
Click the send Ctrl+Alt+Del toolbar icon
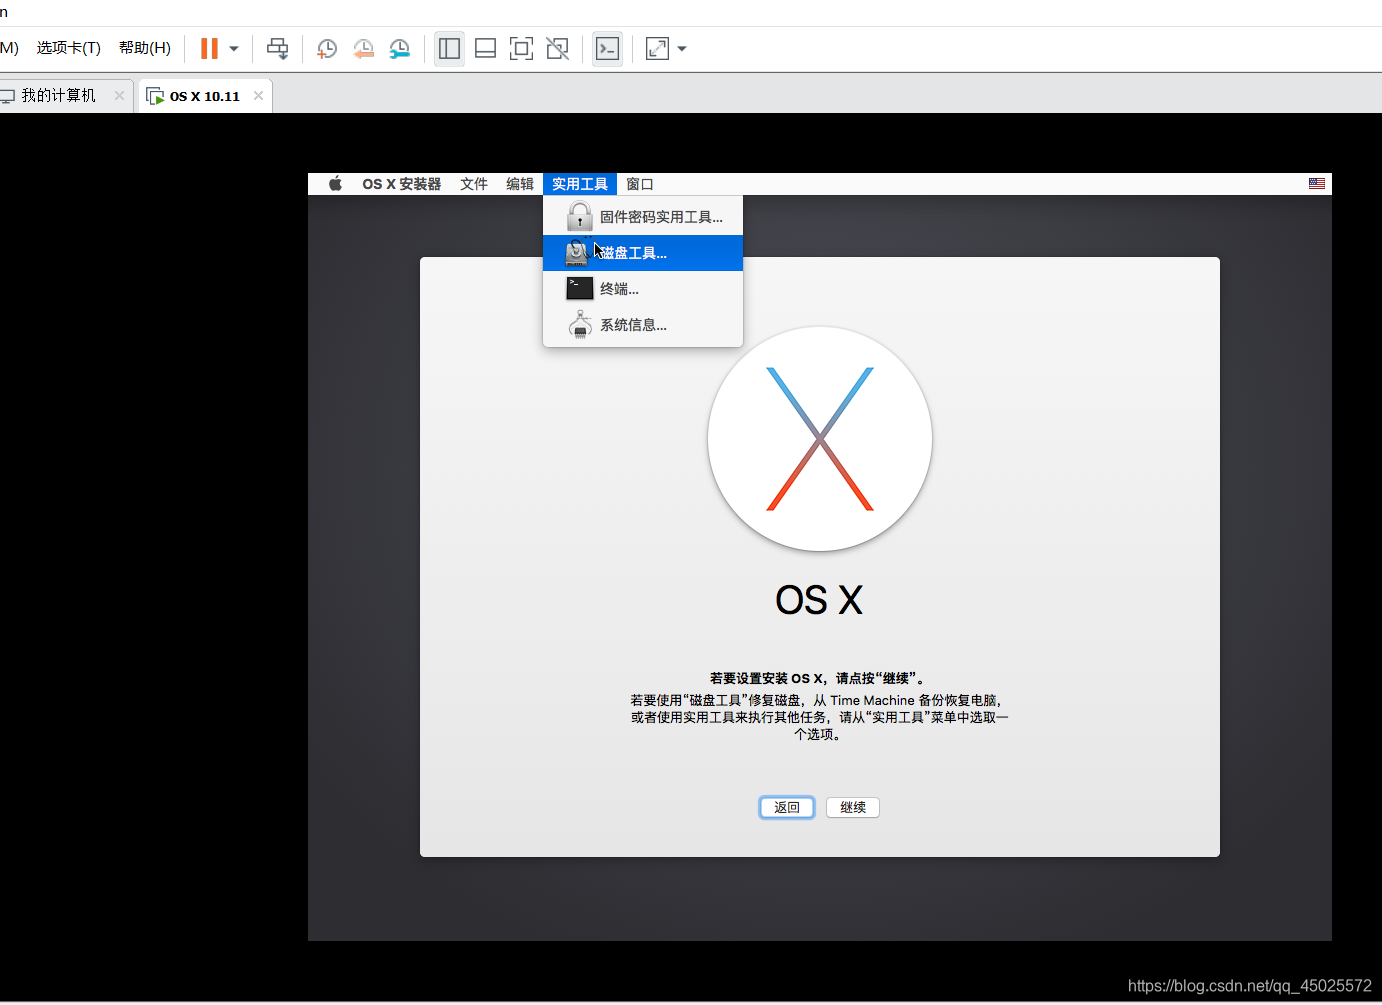point(278,48)
